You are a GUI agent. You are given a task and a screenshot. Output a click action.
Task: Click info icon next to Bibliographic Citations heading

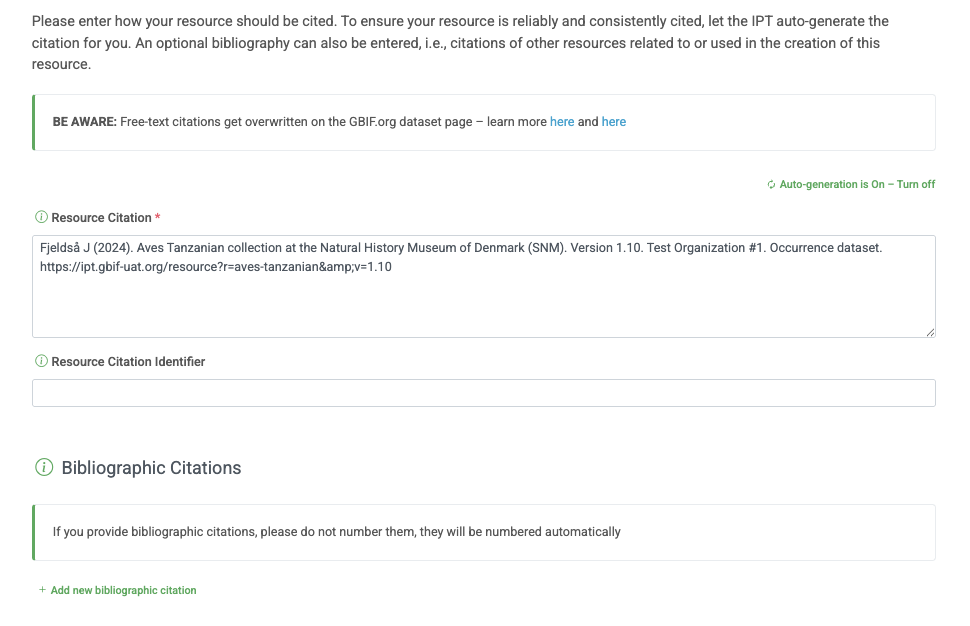pos(44,467)
